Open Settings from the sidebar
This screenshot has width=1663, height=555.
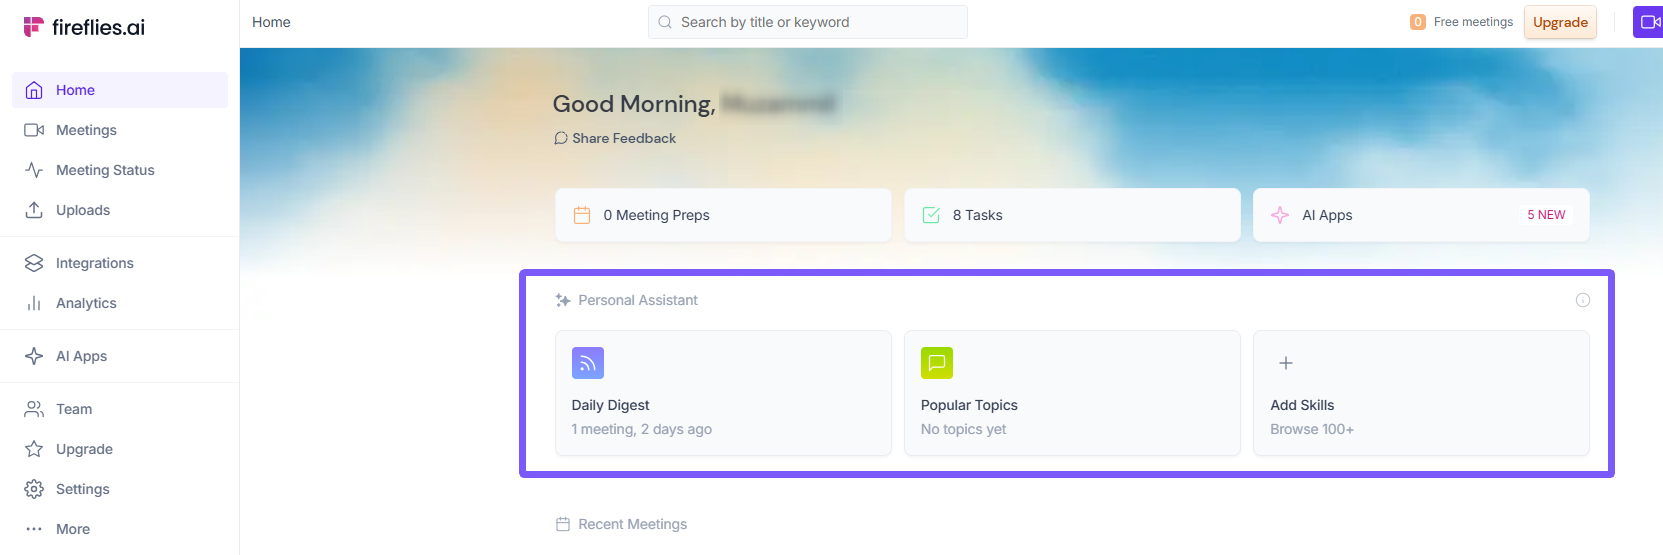(82, 489)
